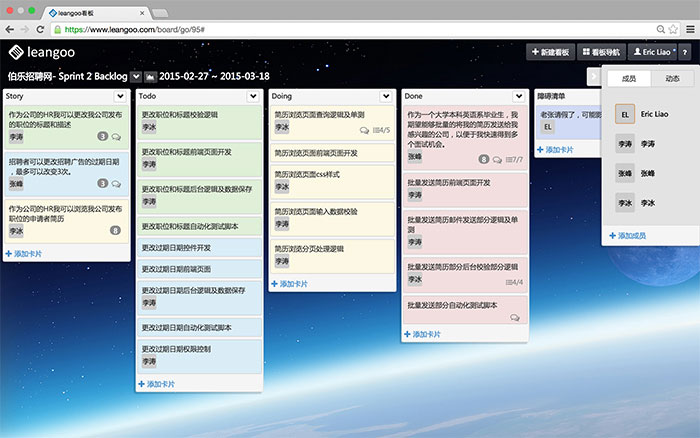Open comments on the 批量发送部分自动化测试脚本 card
Viewport: 700px width, 438px height.
(515, 317)
